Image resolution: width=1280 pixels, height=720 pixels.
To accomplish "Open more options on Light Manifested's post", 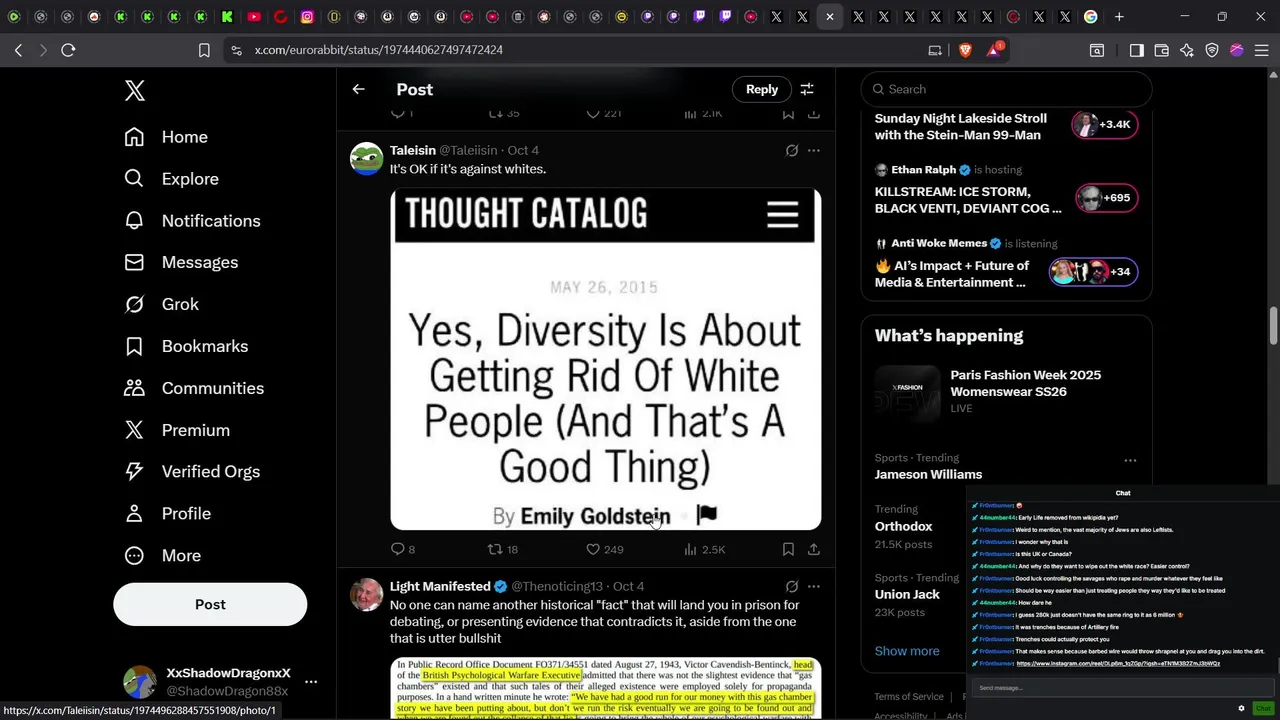I will click(x=814, y=586).
